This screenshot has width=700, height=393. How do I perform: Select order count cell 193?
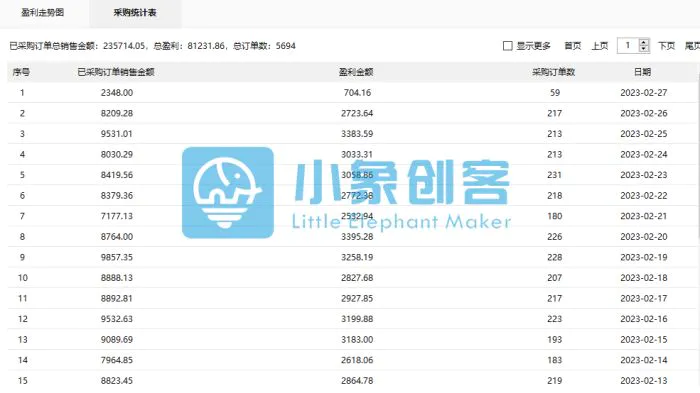click(x=554, y=339)
